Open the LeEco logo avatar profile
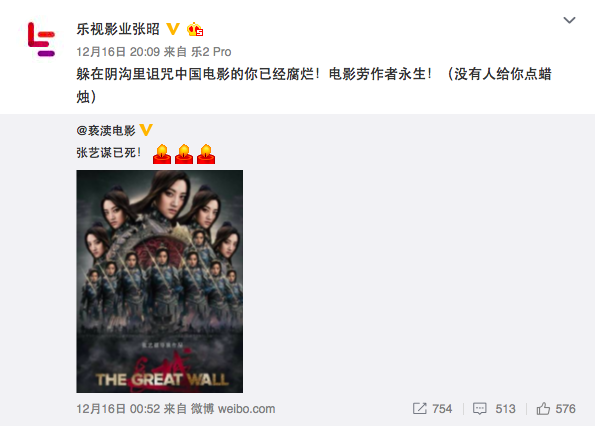 click(x=41, y=39)
